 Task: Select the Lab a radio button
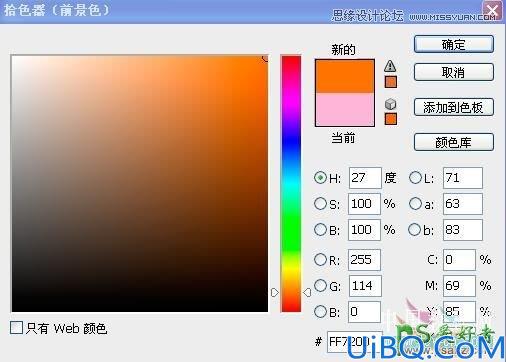pos(415,203)
